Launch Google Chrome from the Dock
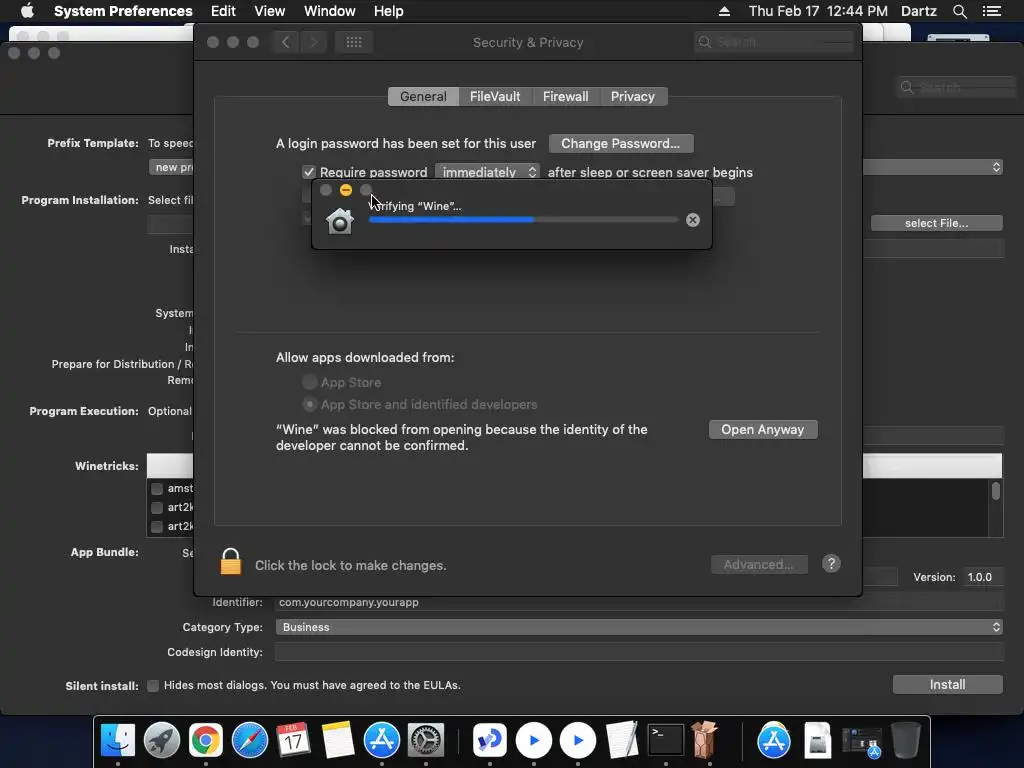 [x=206, y=740]
